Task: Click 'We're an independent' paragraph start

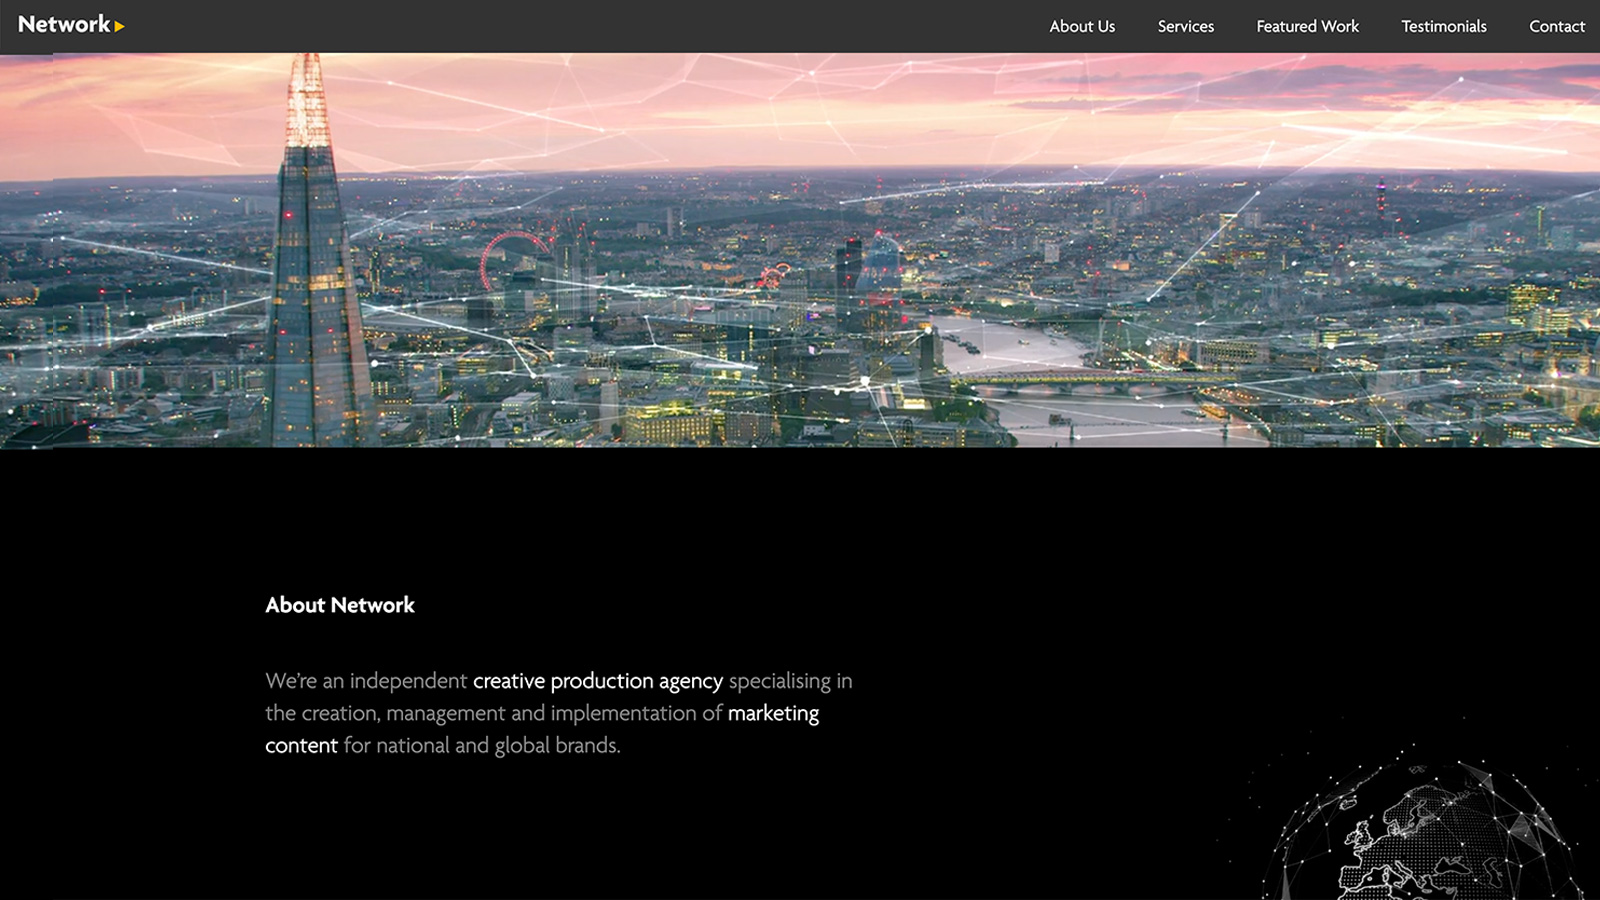Action: point(365,681)
